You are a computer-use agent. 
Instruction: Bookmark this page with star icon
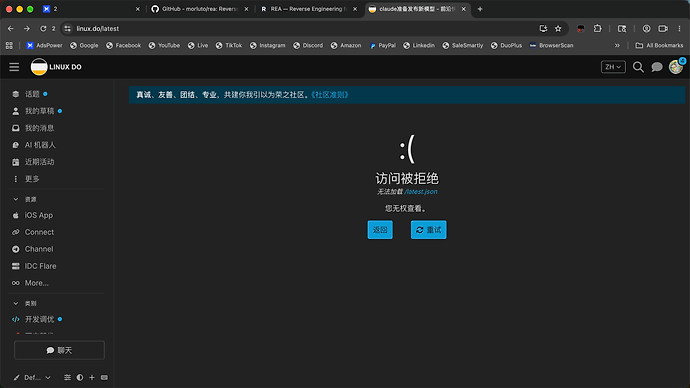[x=558, y=29]
